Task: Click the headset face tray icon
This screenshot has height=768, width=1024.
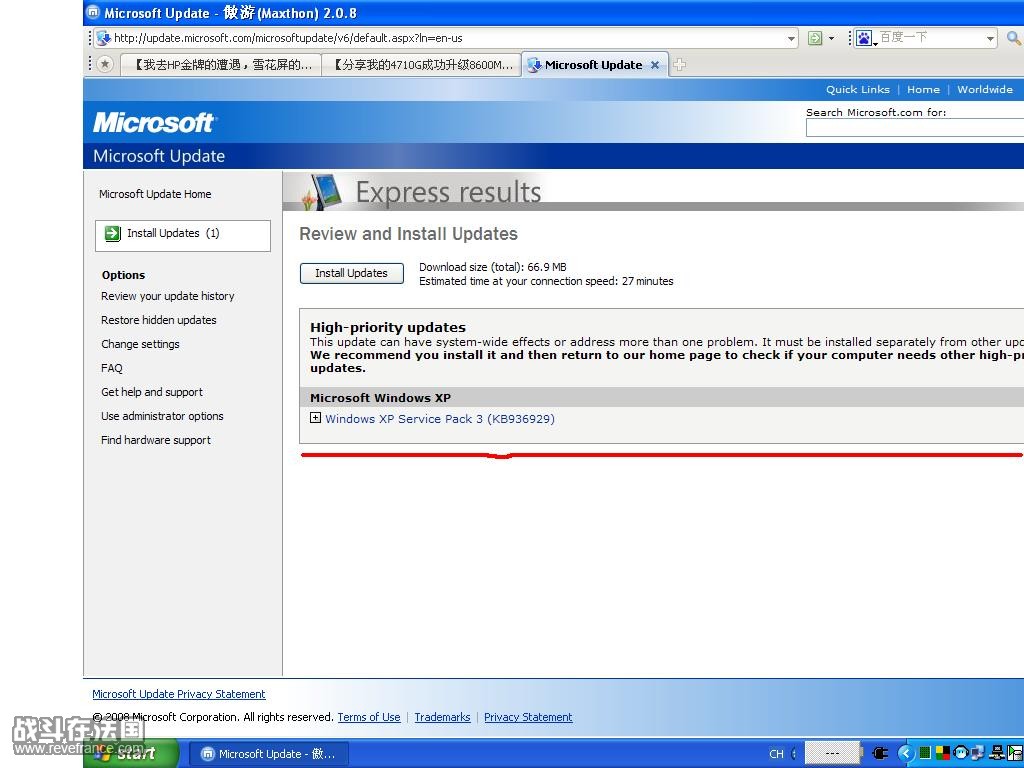Action: click(960, 753)
